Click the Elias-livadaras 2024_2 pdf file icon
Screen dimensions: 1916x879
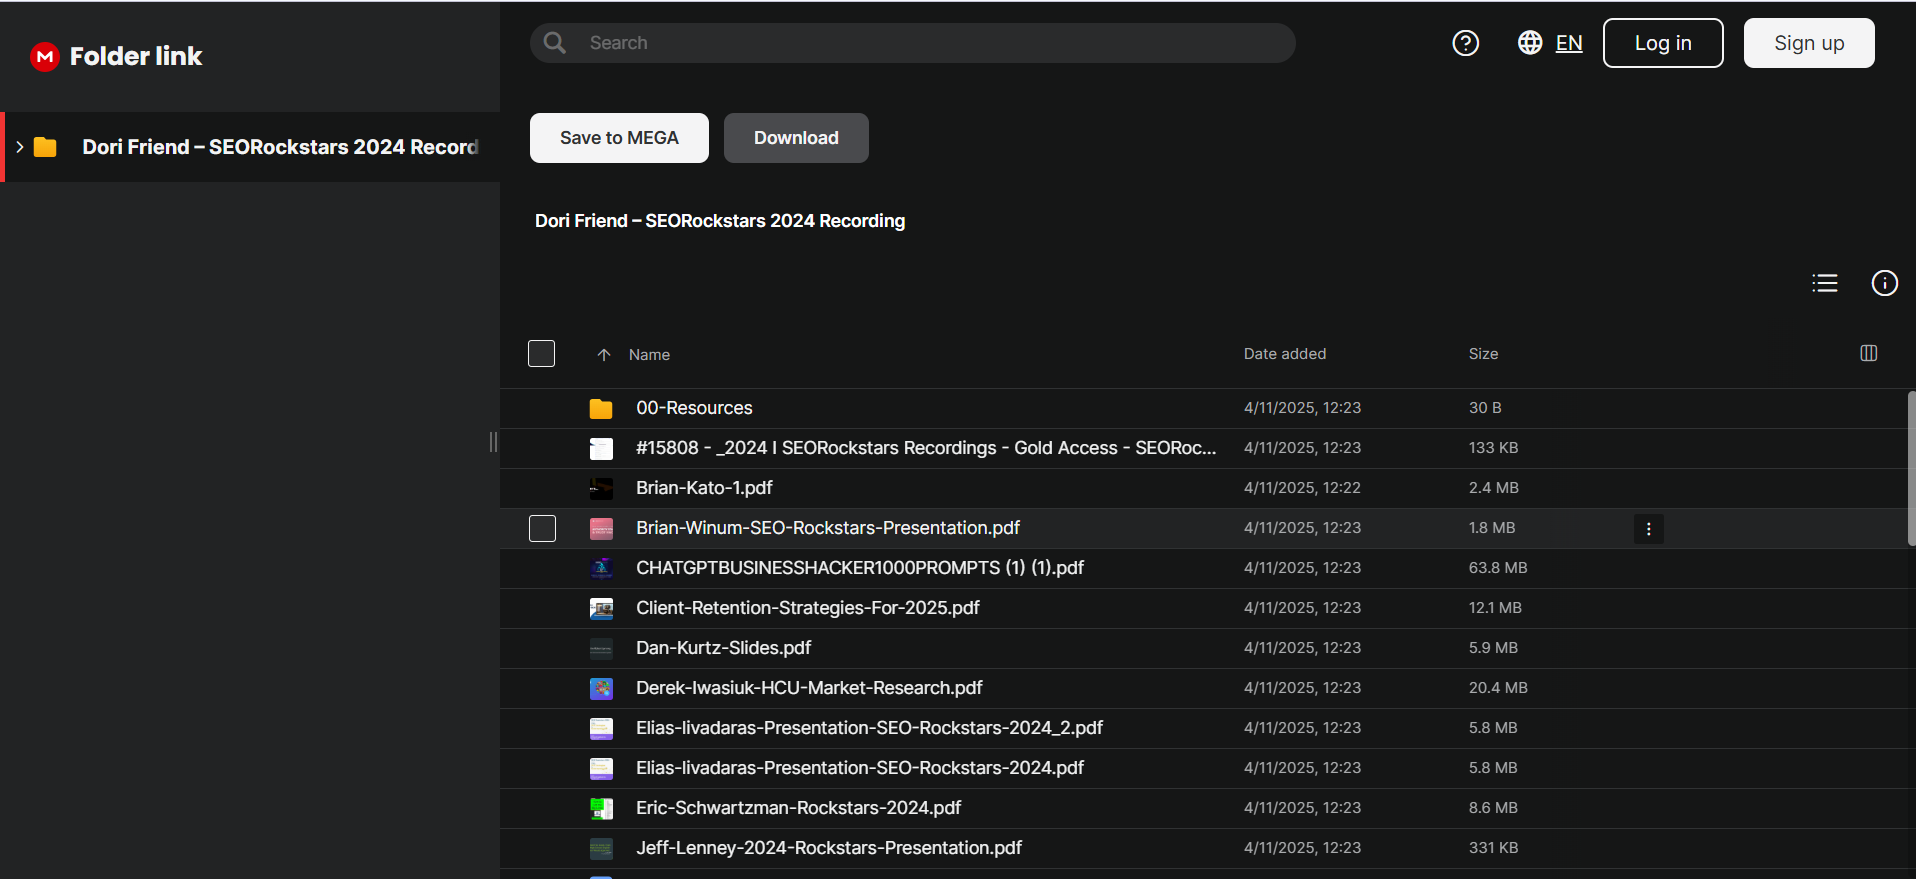601,728
